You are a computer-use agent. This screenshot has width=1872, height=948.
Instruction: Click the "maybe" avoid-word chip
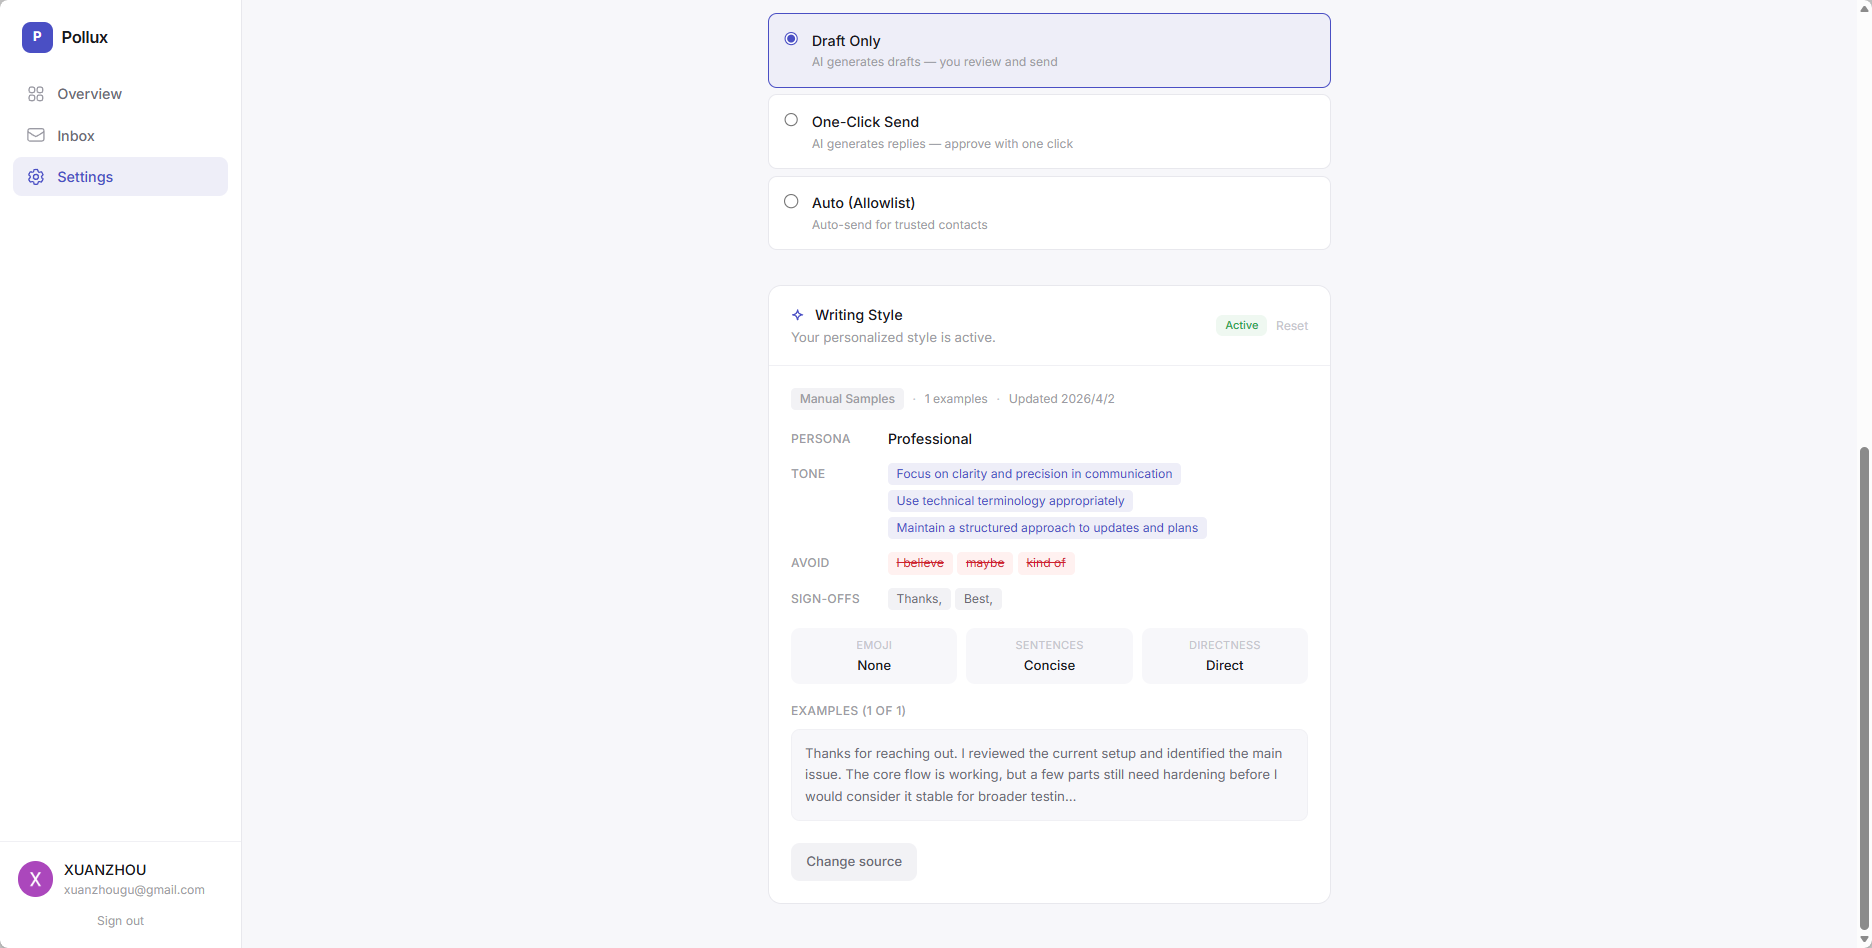tap(985, 563)
